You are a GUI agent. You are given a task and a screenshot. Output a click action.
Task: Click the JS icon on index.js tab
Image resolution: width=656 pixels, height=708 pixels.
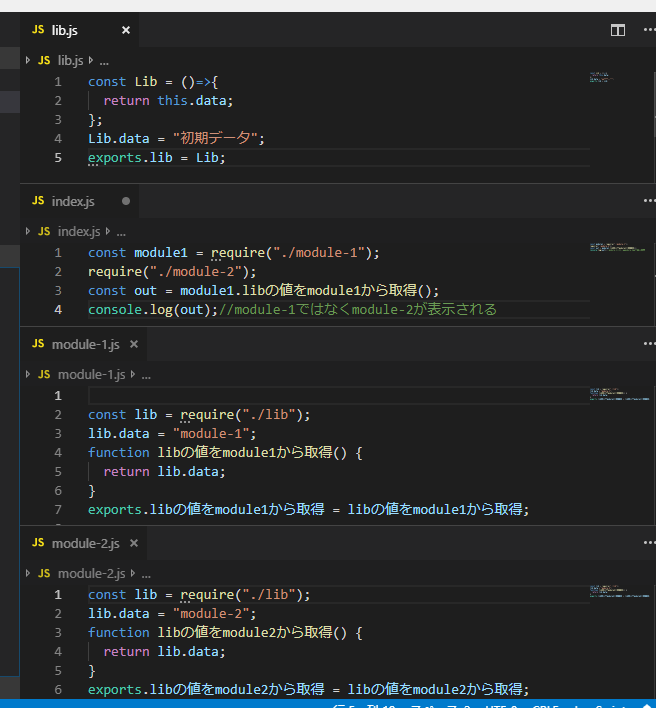(x=38, y=200)
